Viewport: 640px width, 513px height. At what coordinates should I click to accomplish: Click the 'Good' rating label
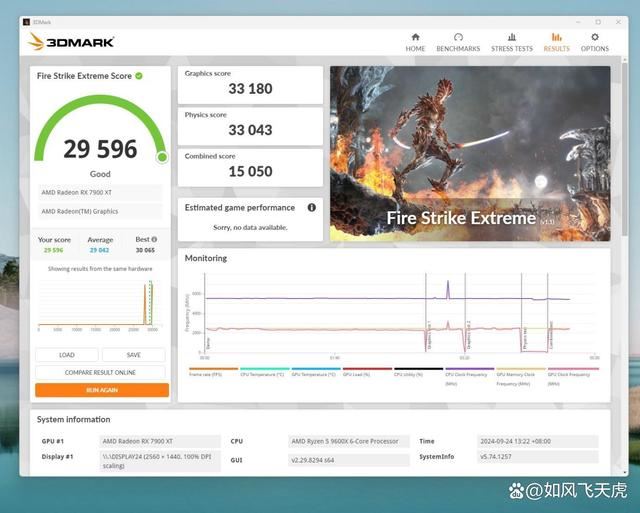pos(100,174)
